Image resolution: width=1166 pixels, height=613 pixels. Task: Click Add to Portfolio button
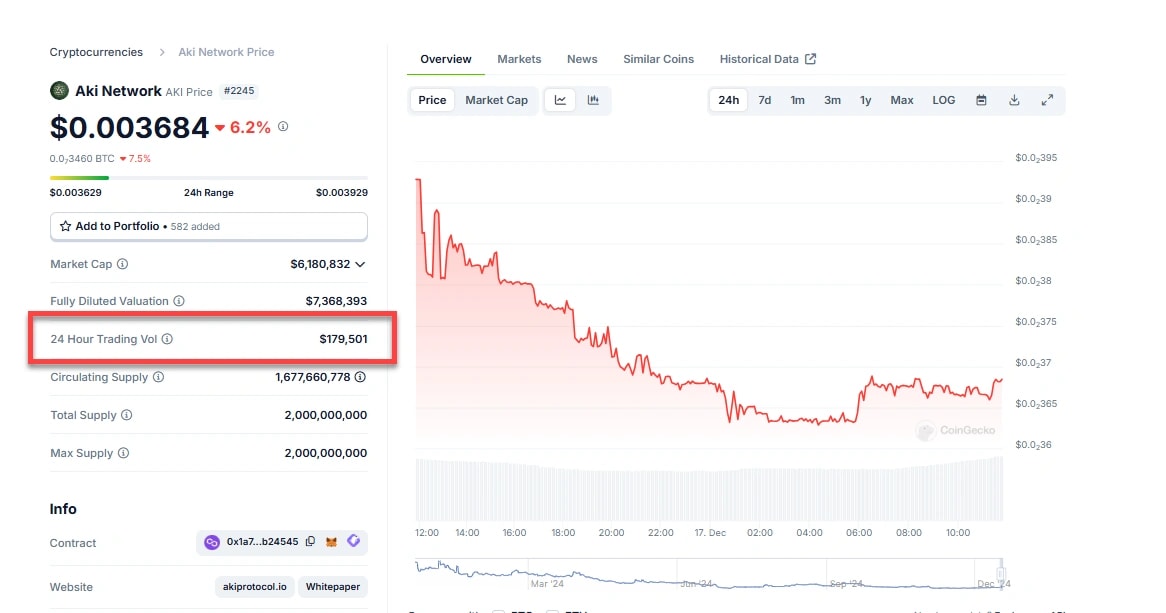(x=208, y=226)
